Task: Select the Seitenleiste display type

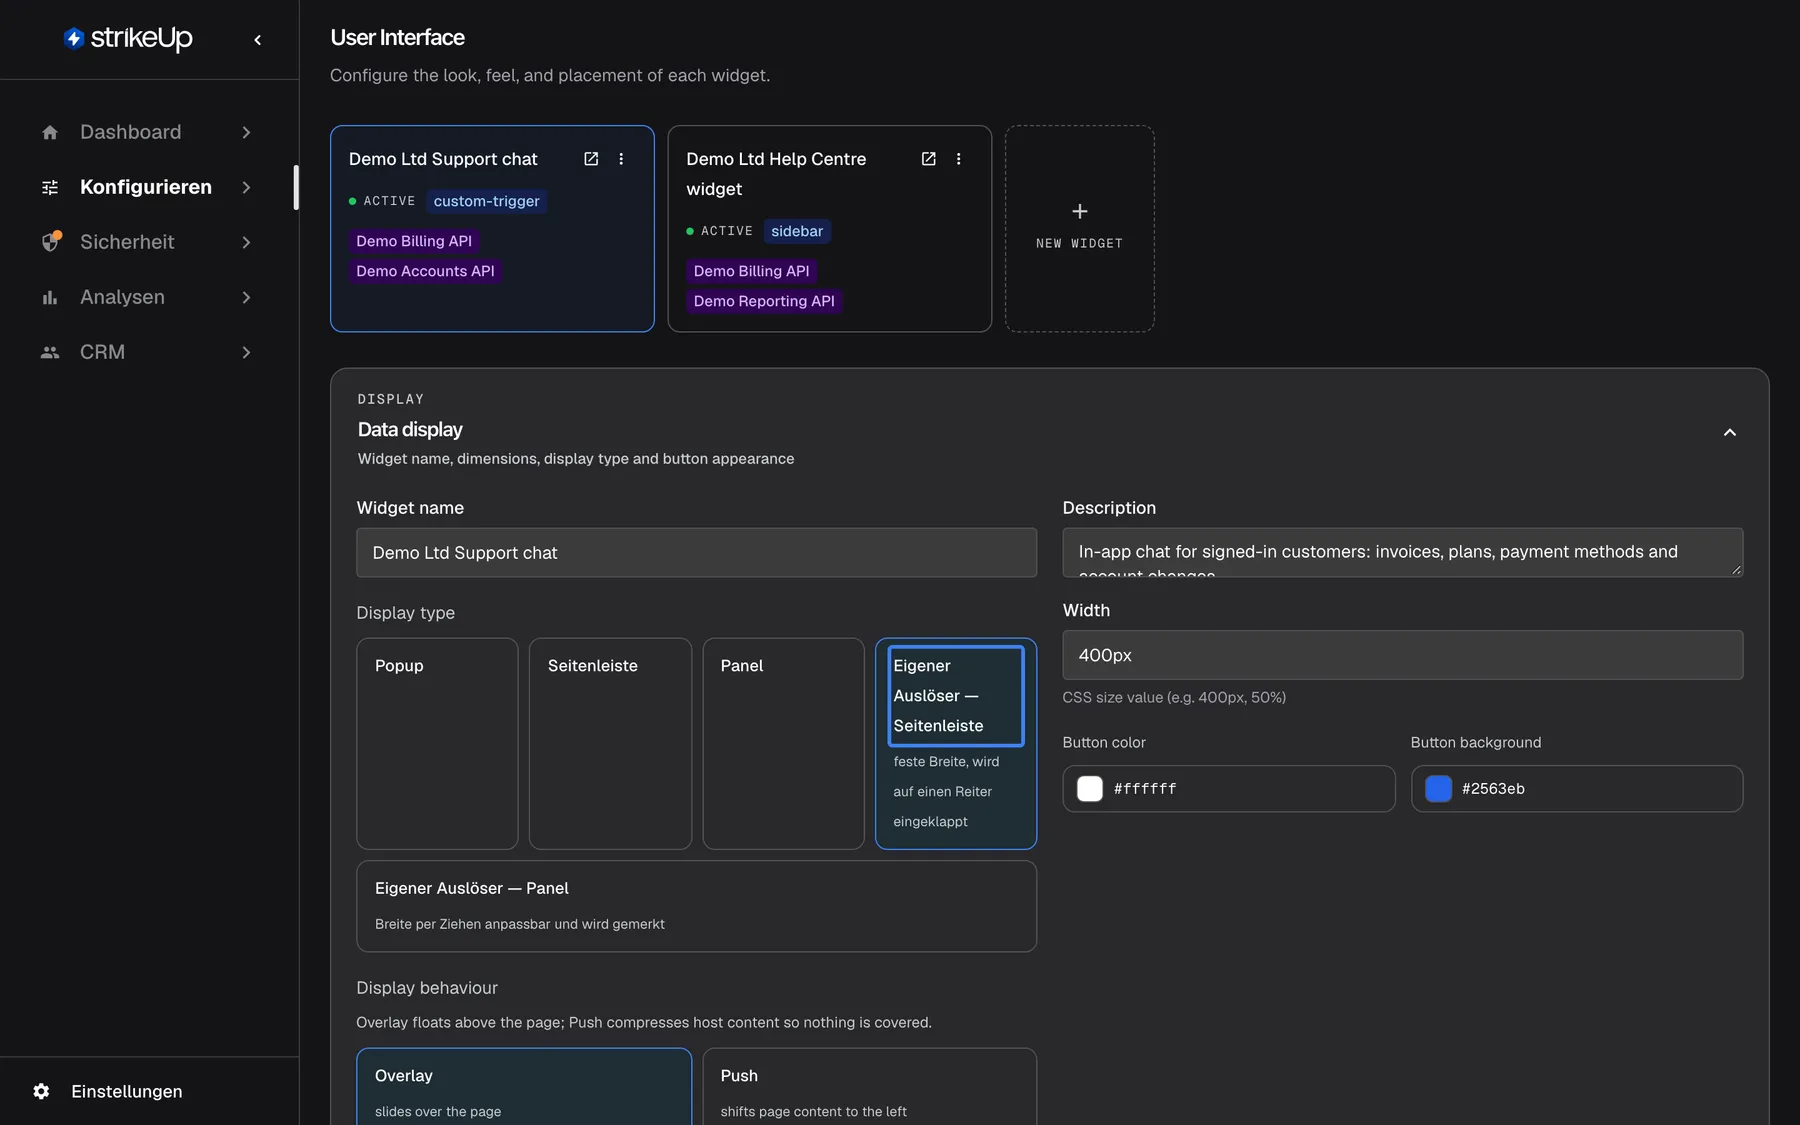Action: coord(610,744)
